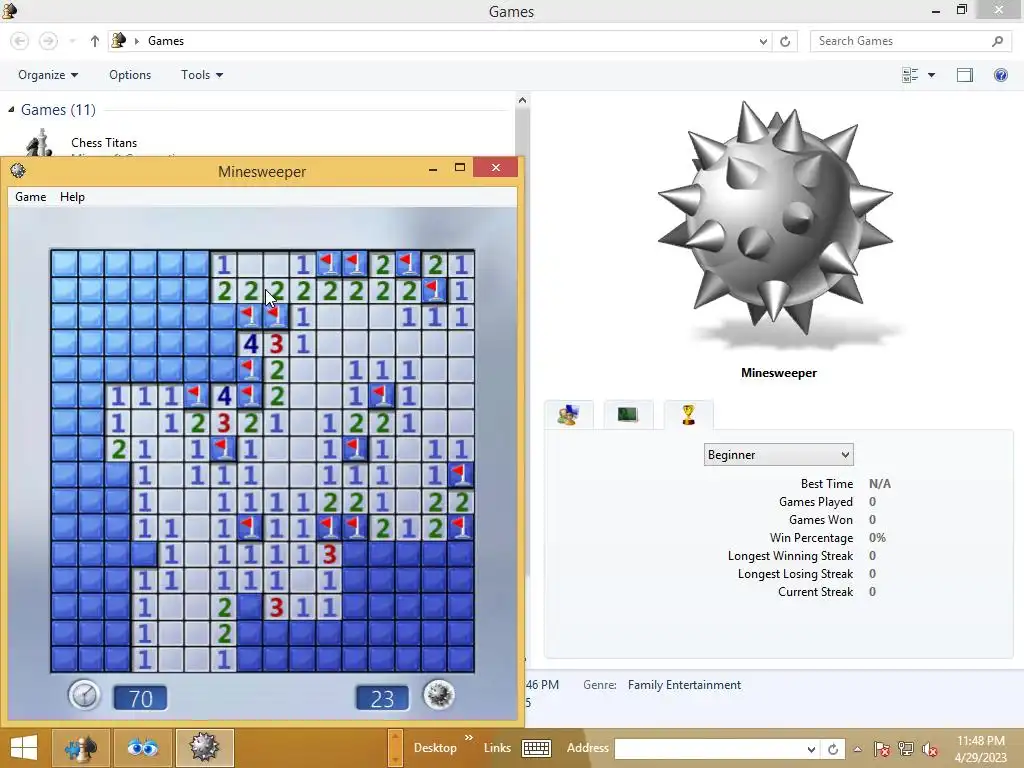This screenshot has width=1024, height=768.
Task: Show hidden tray icons arrow
Action: click(x=857, y=749)
